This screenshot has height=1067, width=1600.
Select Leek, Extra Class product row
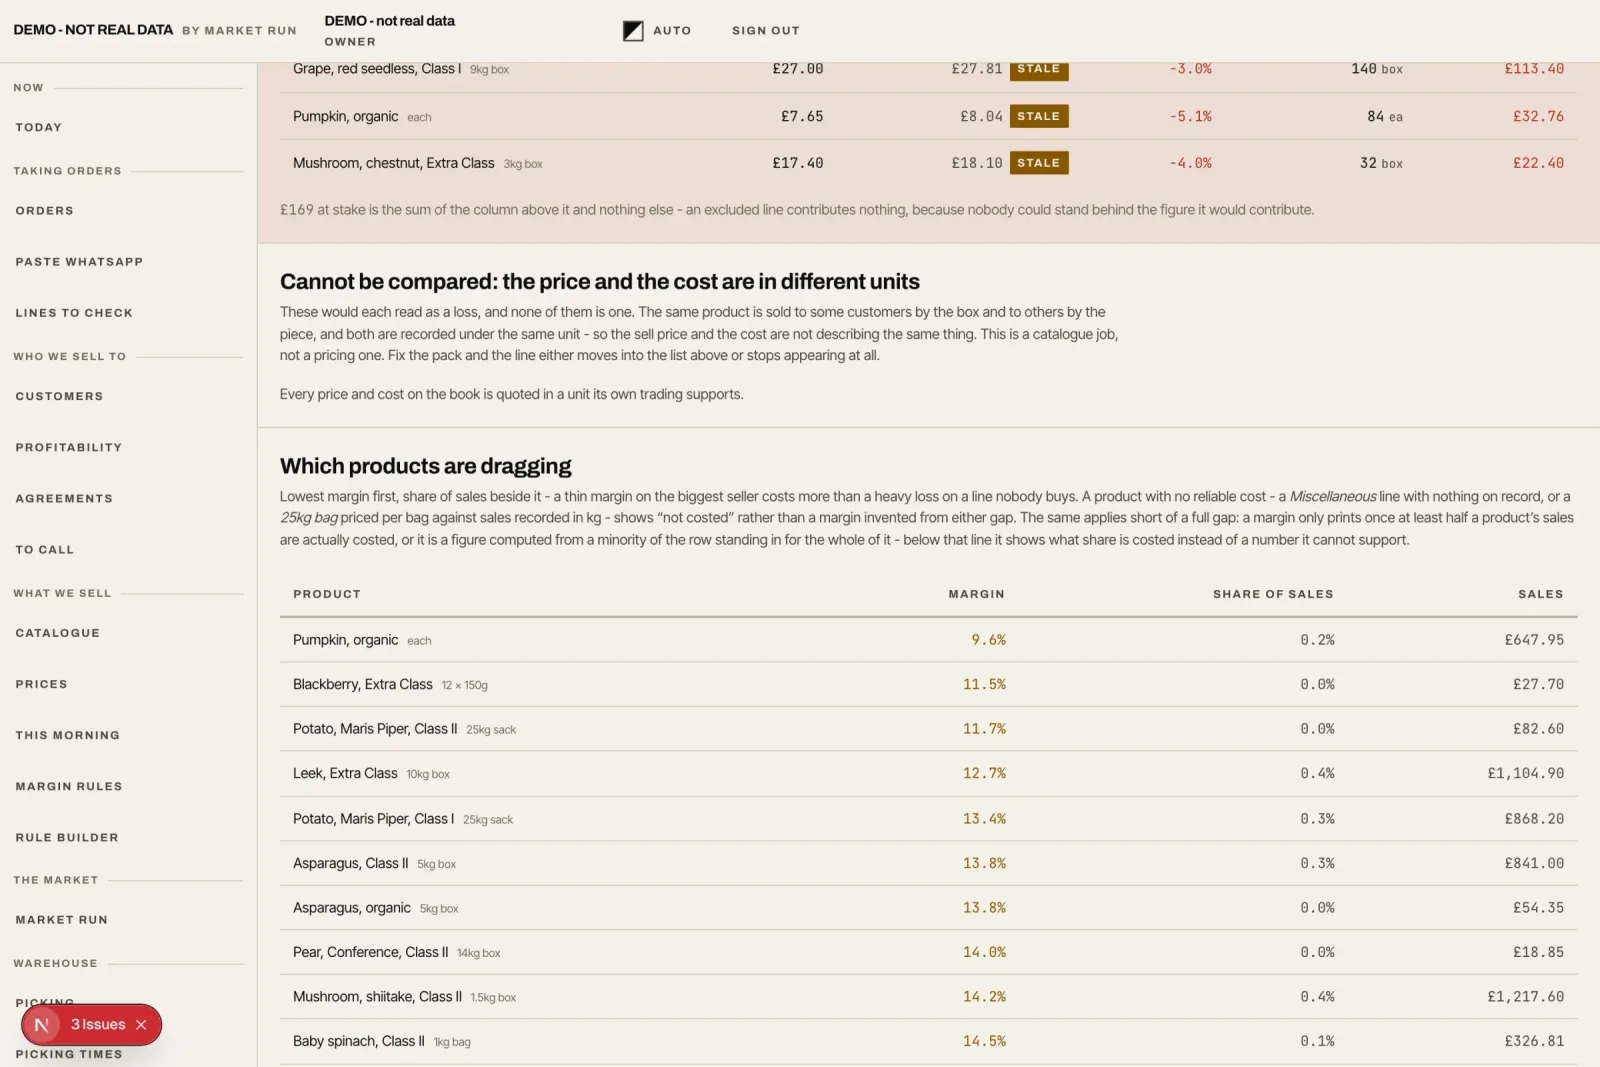click(x=928, y=774)
